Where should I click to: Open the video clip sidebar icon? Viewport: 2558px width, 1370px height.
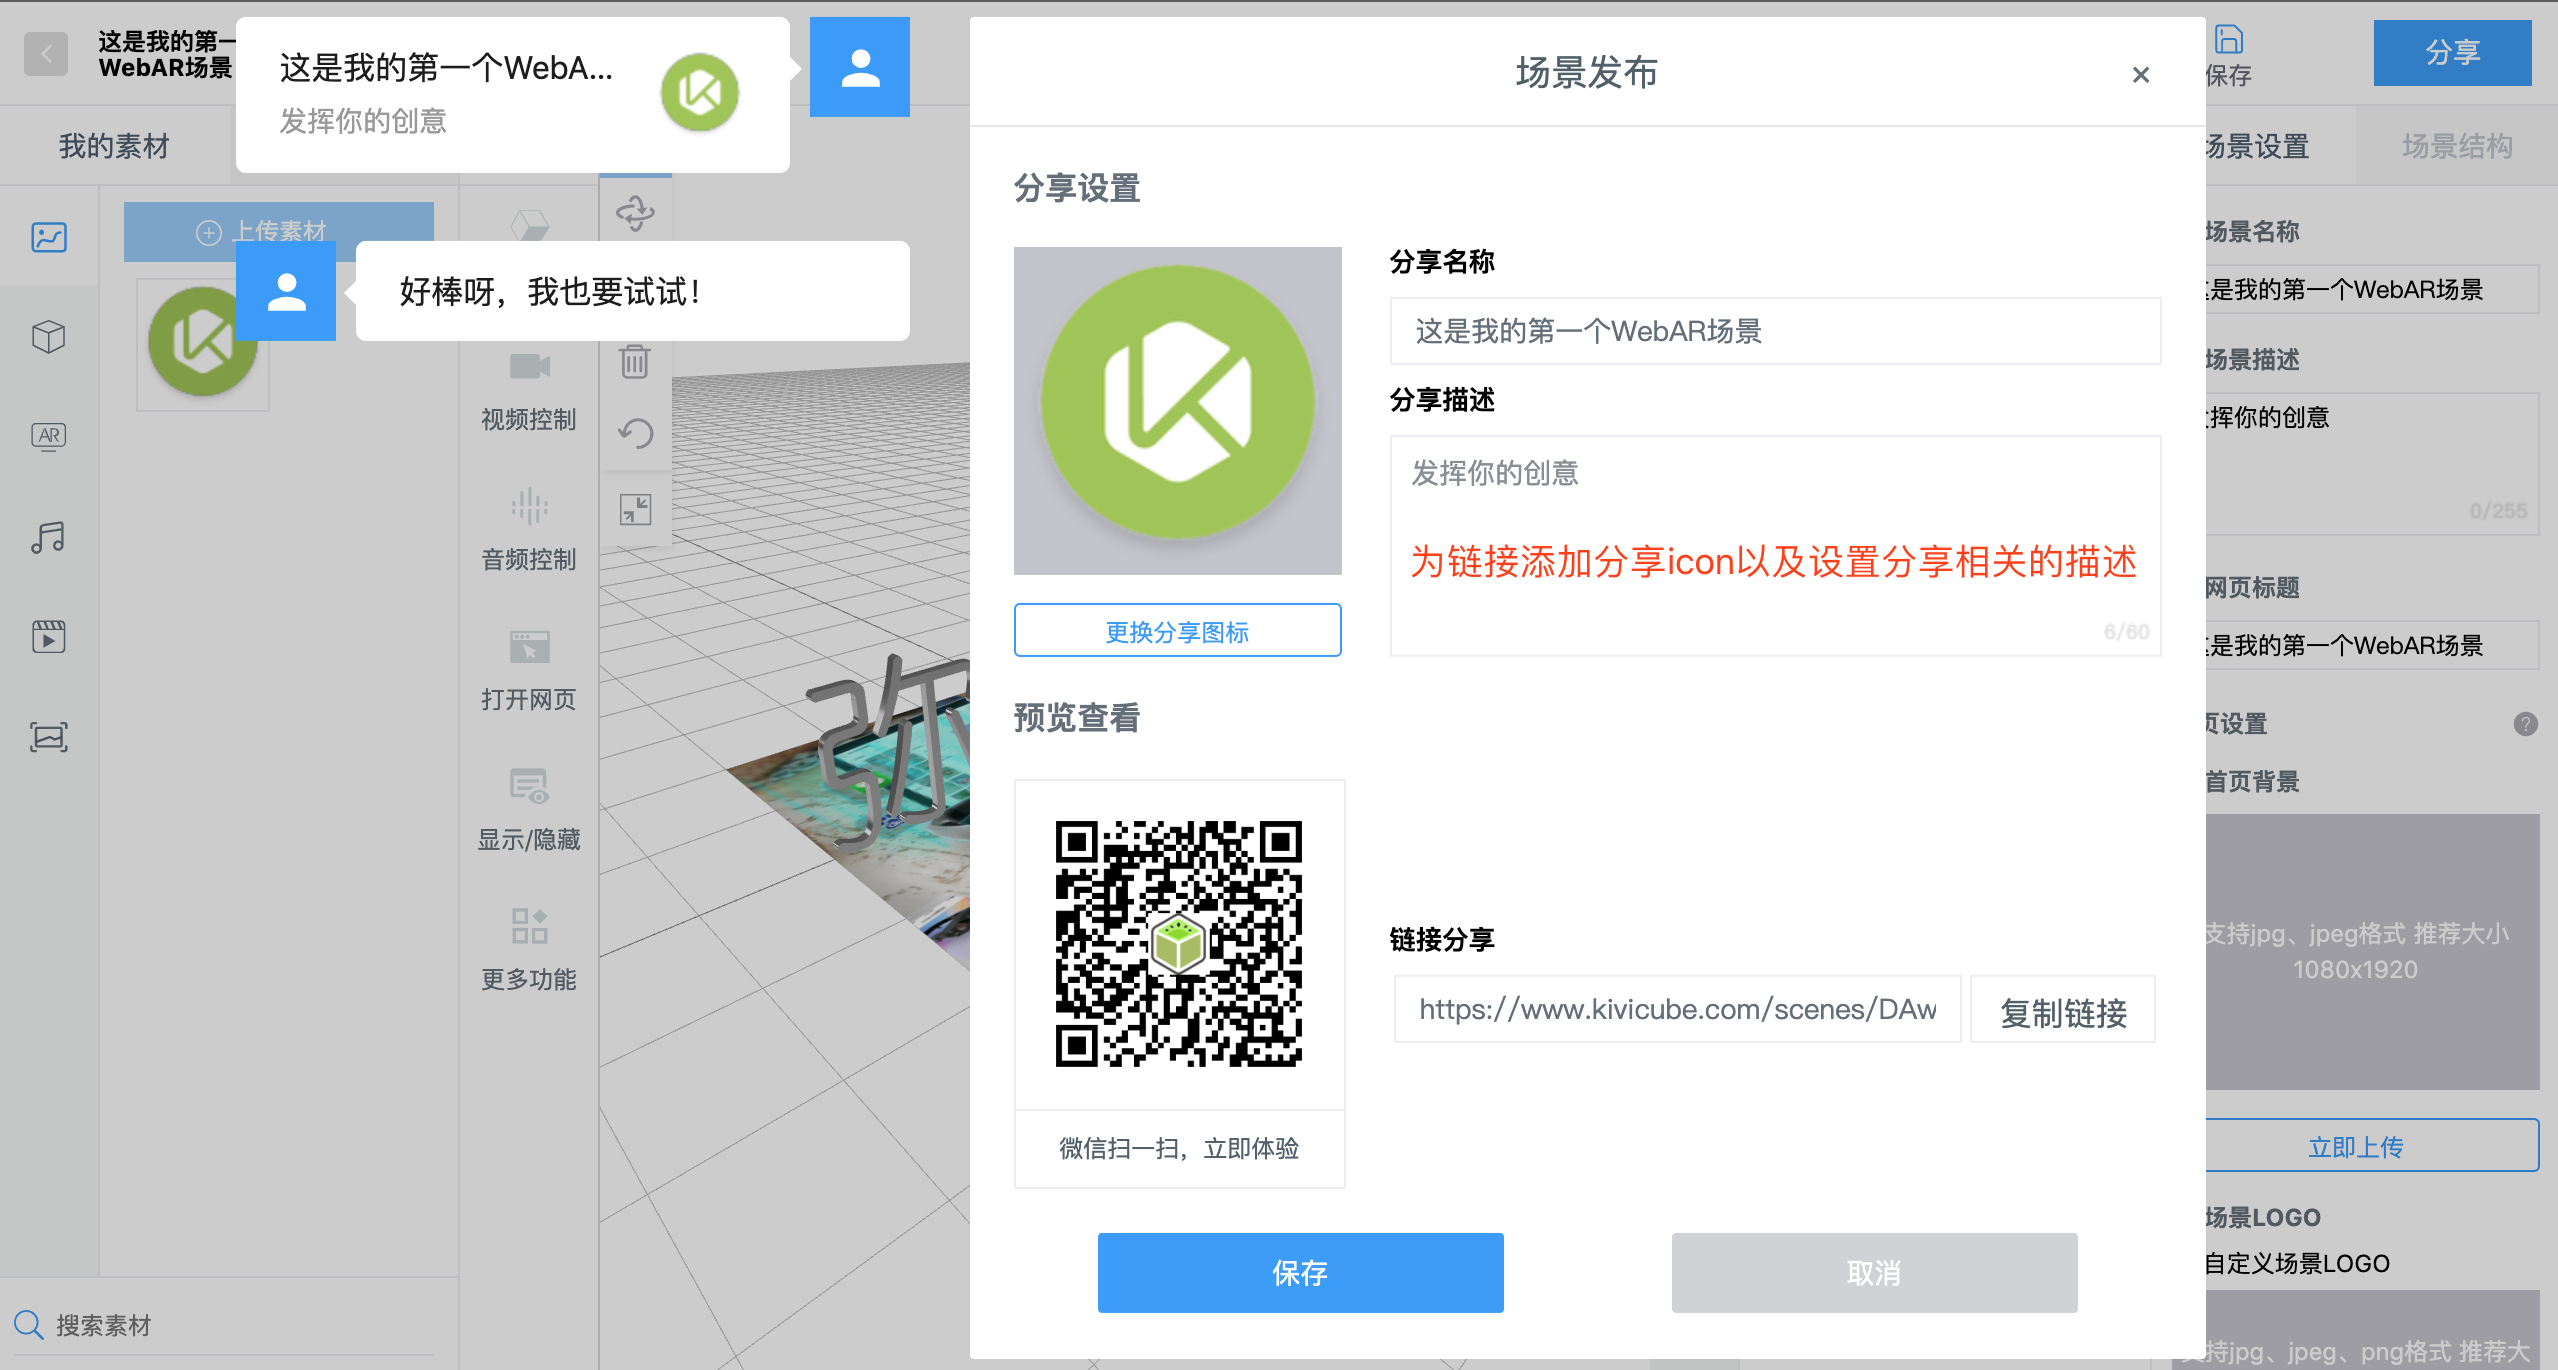pyautogui.click(x=48, y=637)
